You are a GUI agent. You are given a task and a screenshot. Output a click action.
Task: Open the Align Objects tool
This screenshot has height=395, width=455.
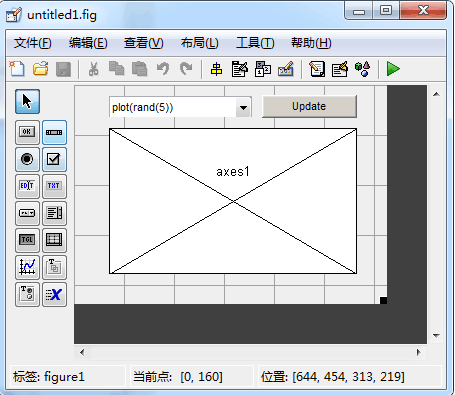click(216, 69)
